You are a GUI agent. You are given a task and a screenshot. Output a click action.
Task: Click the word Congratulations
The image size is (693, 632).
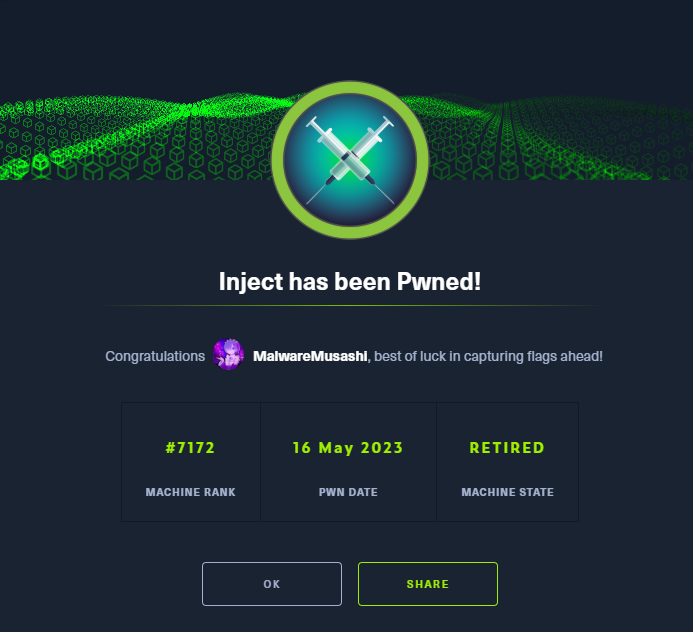pos(155,356)
